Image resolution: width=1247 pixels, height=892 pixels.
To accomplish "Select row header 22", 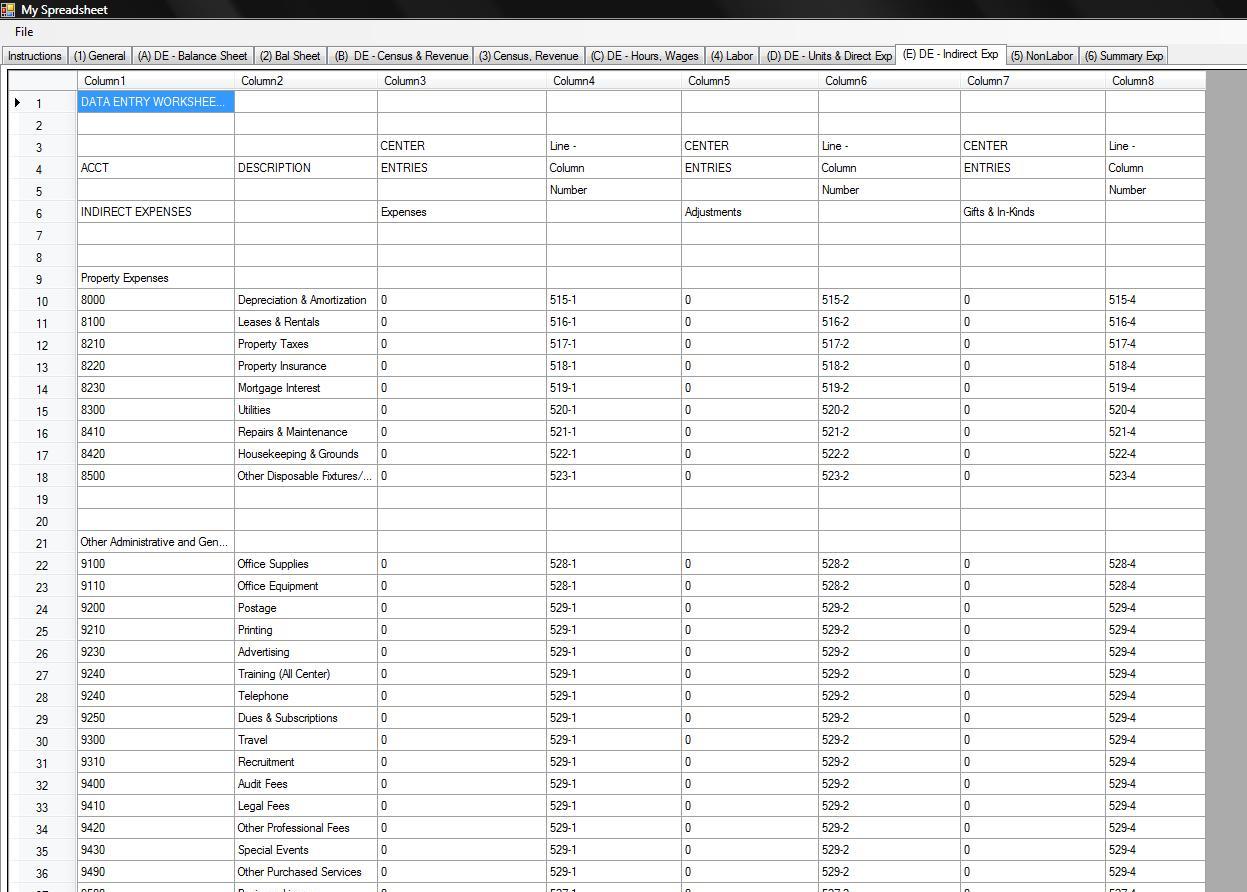I will tap(43, 564).
